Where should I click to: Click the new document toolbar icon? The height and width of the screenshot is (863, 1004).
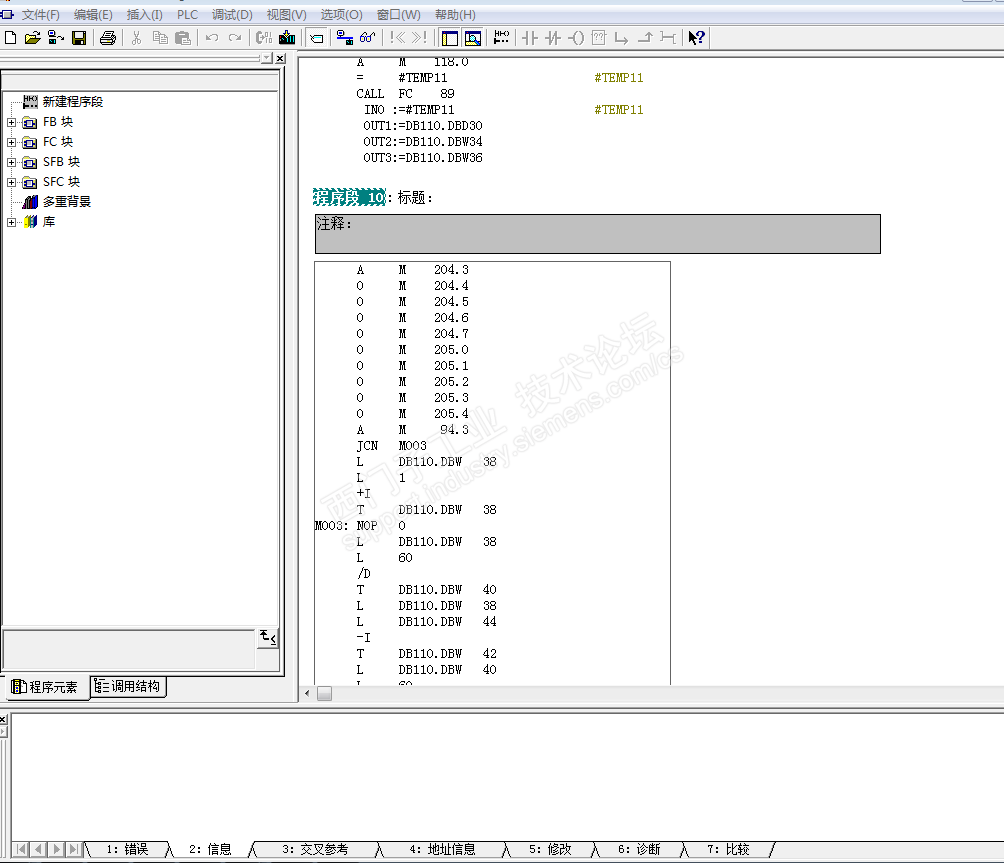click(x=11, y=38)
